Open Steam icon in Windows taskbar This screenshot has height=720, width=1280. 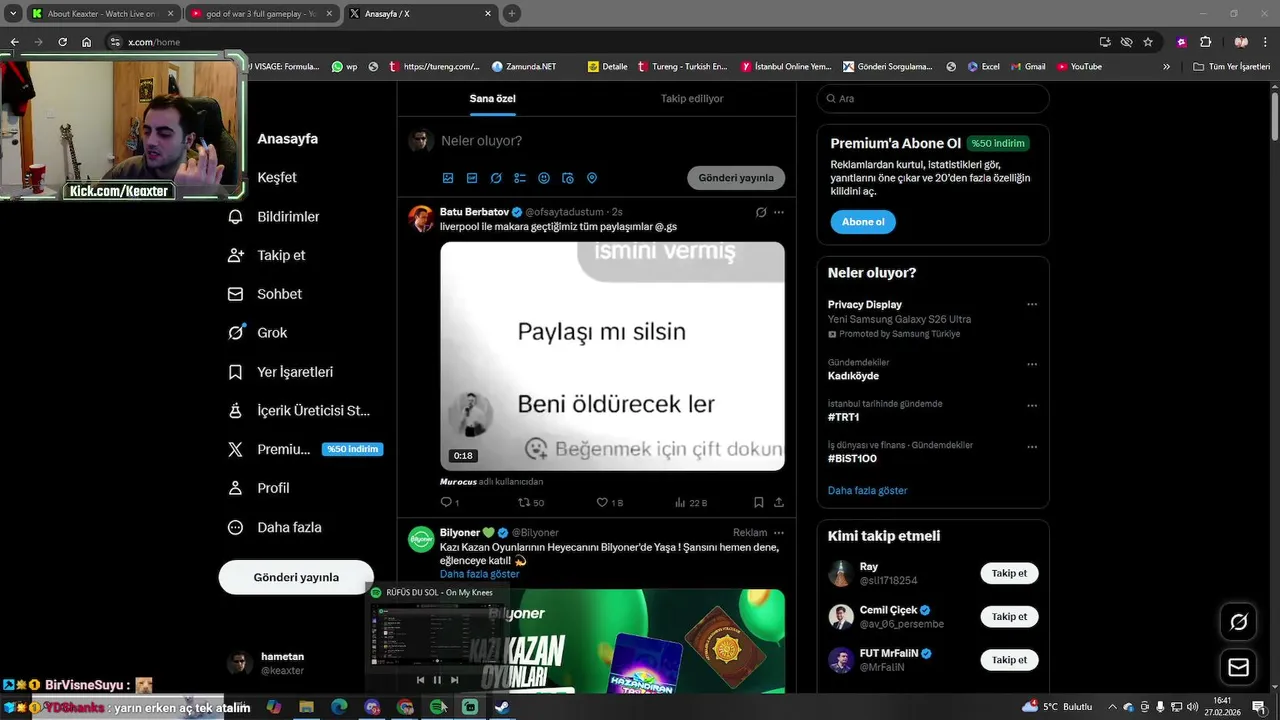[x=502, y=707]
